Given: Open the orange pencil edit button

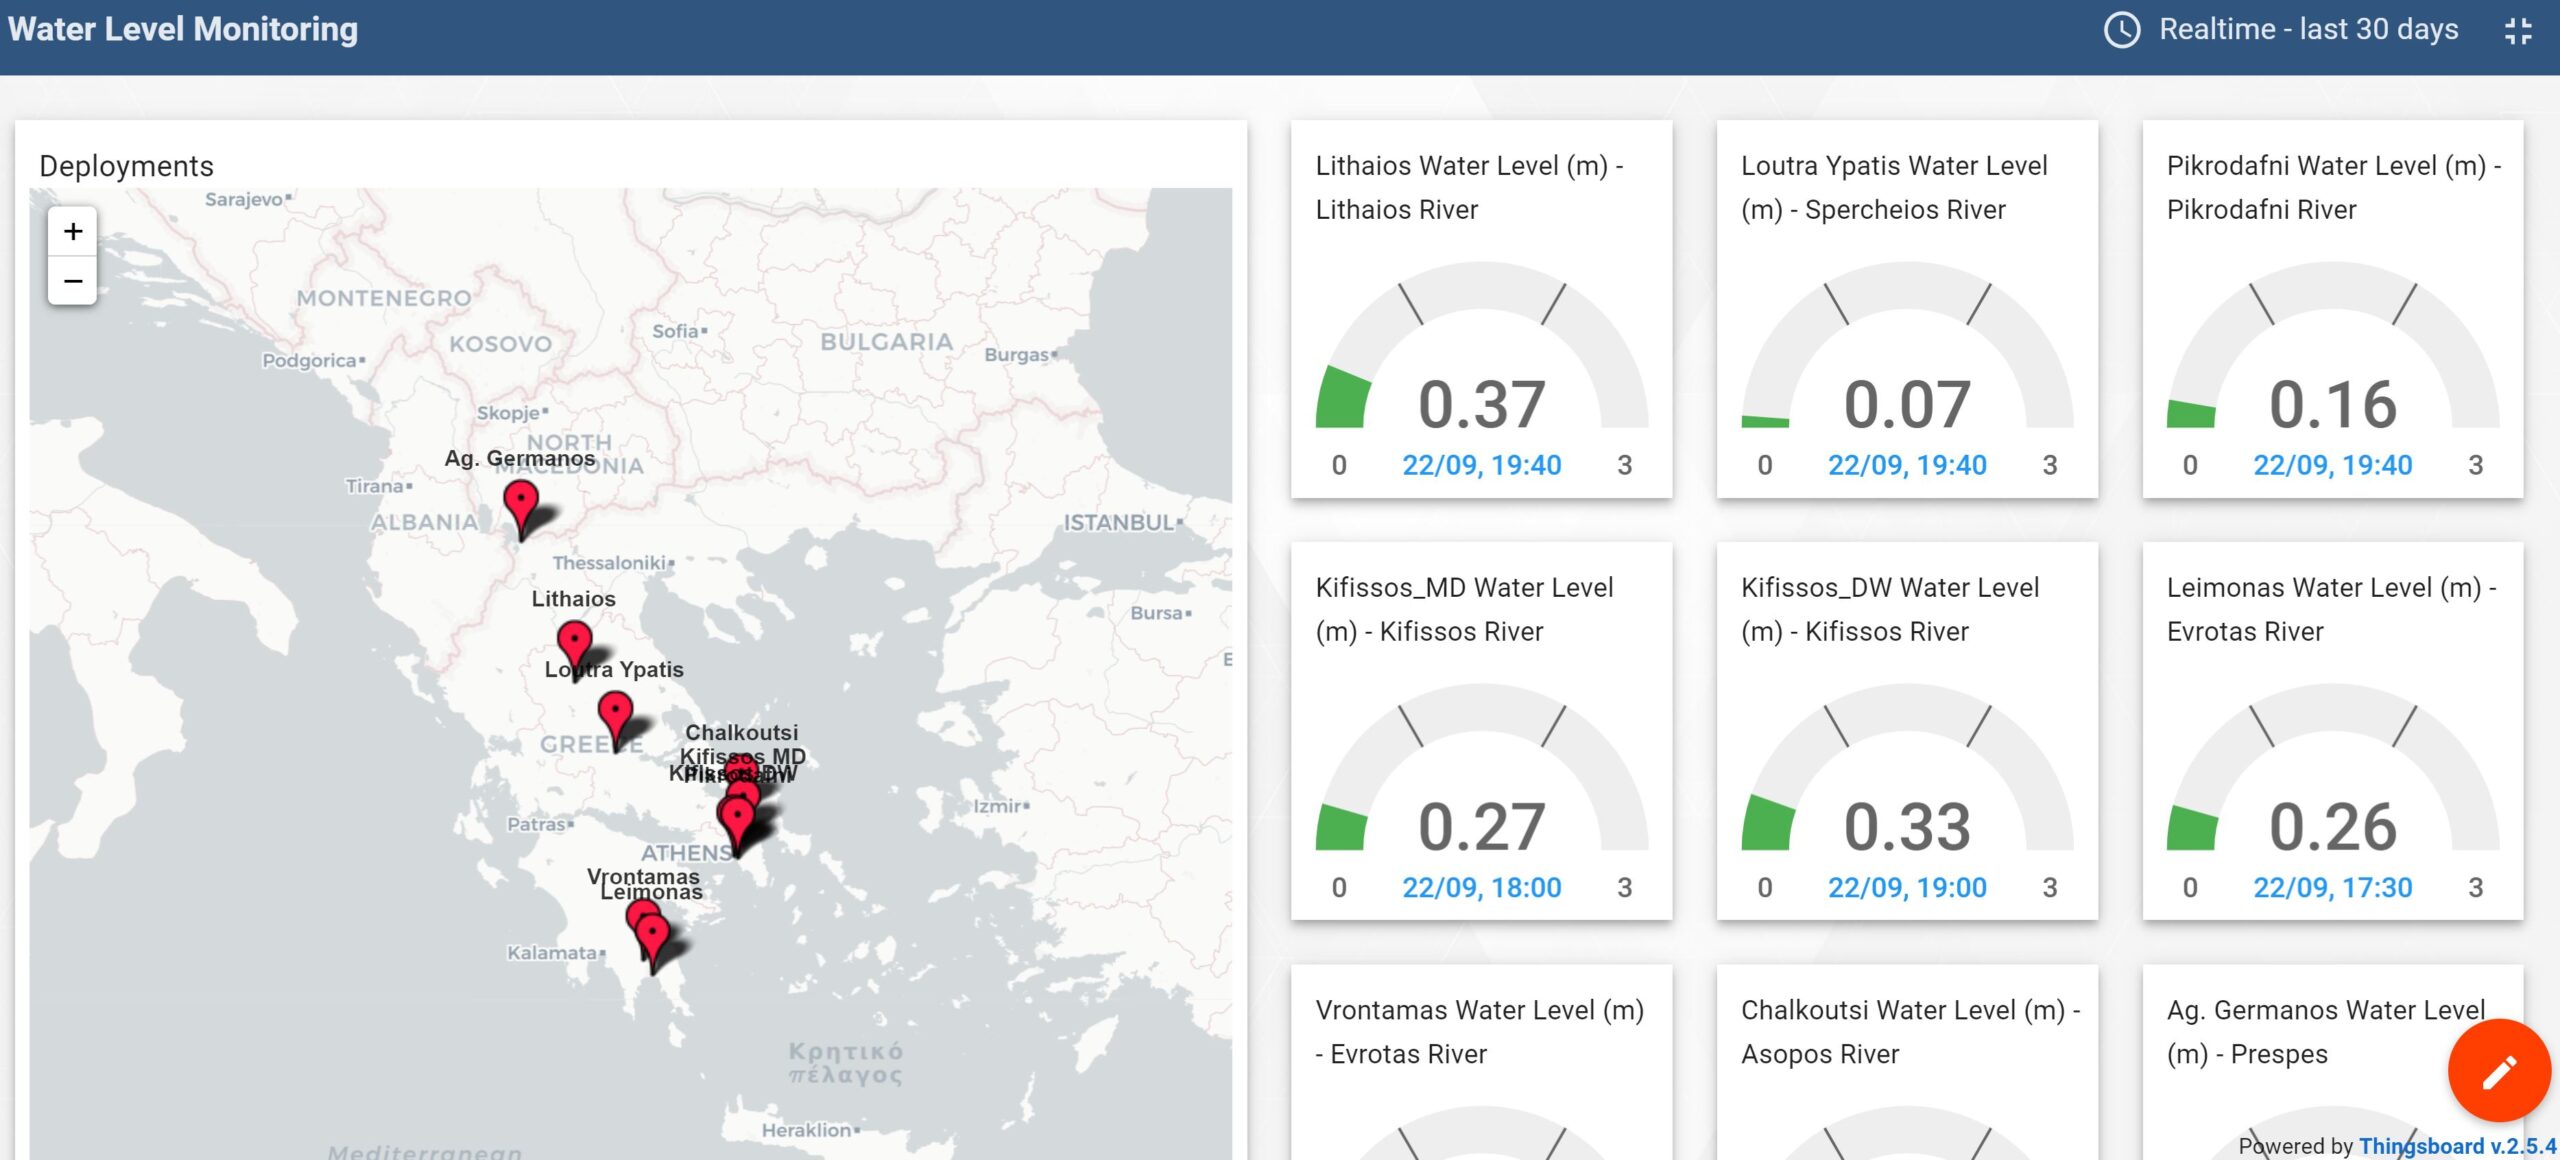Looking at the screenshot, I should [2498, 1071].
